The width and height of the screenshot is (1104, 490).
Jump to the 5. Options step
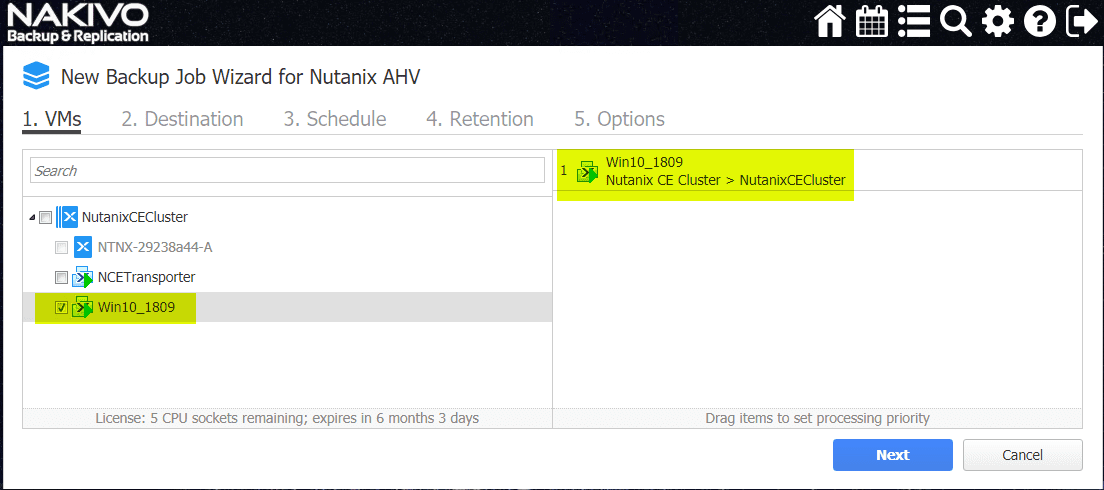pyautogui.click(x=619, y=119)
